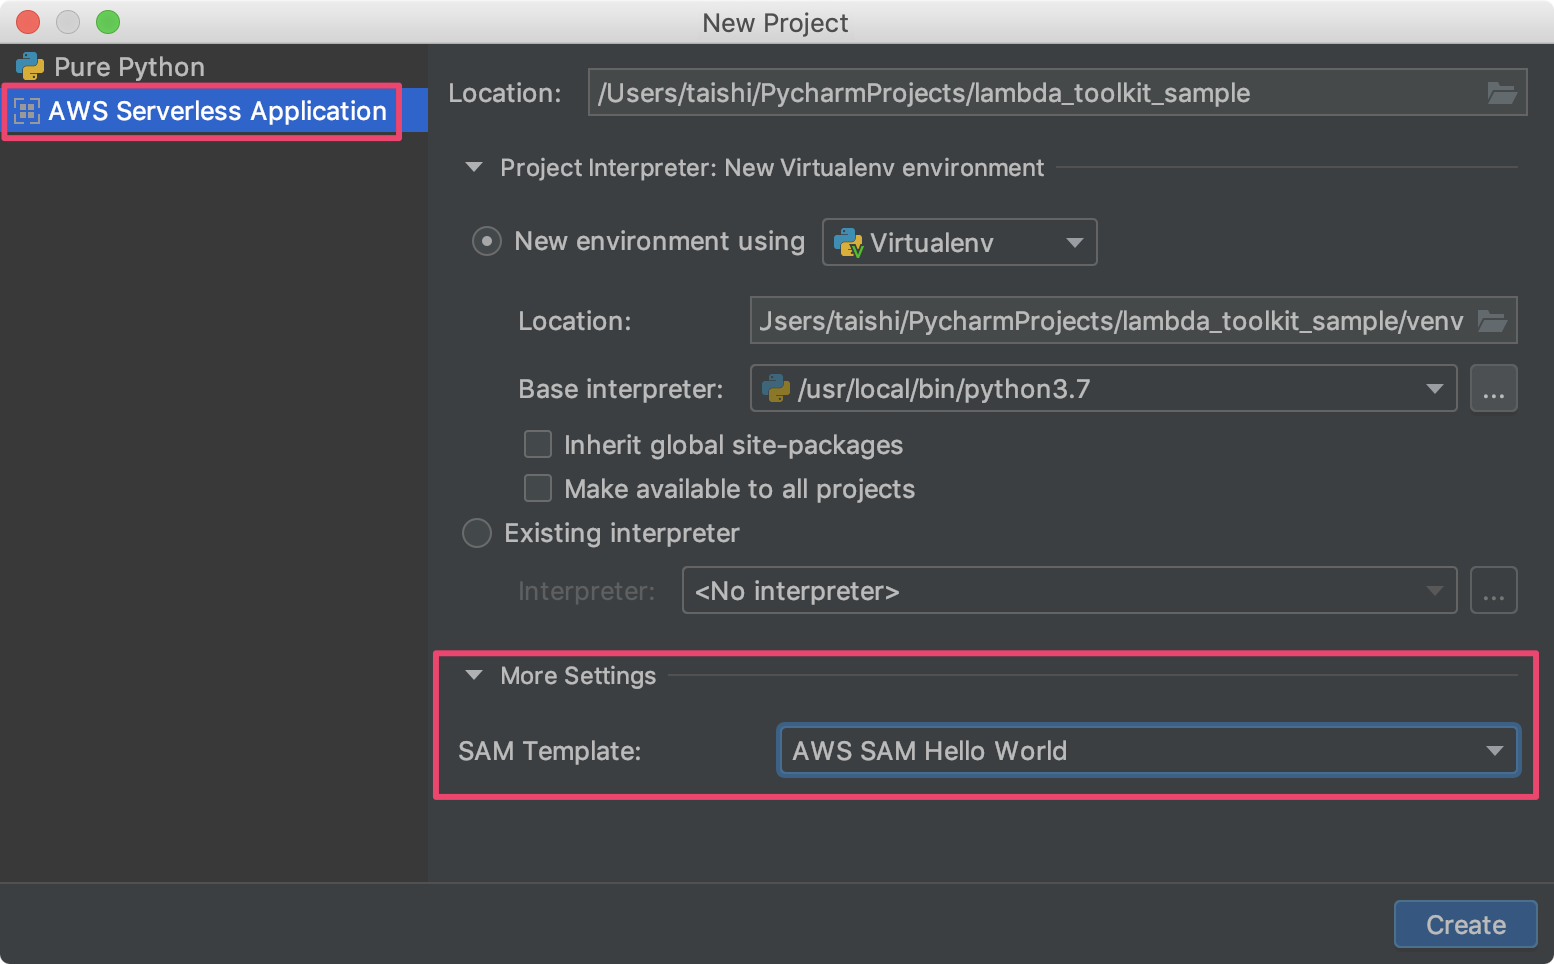Click the ellipsis button next to the Interpreter field
The image size is (1554, 964).
1494,590
